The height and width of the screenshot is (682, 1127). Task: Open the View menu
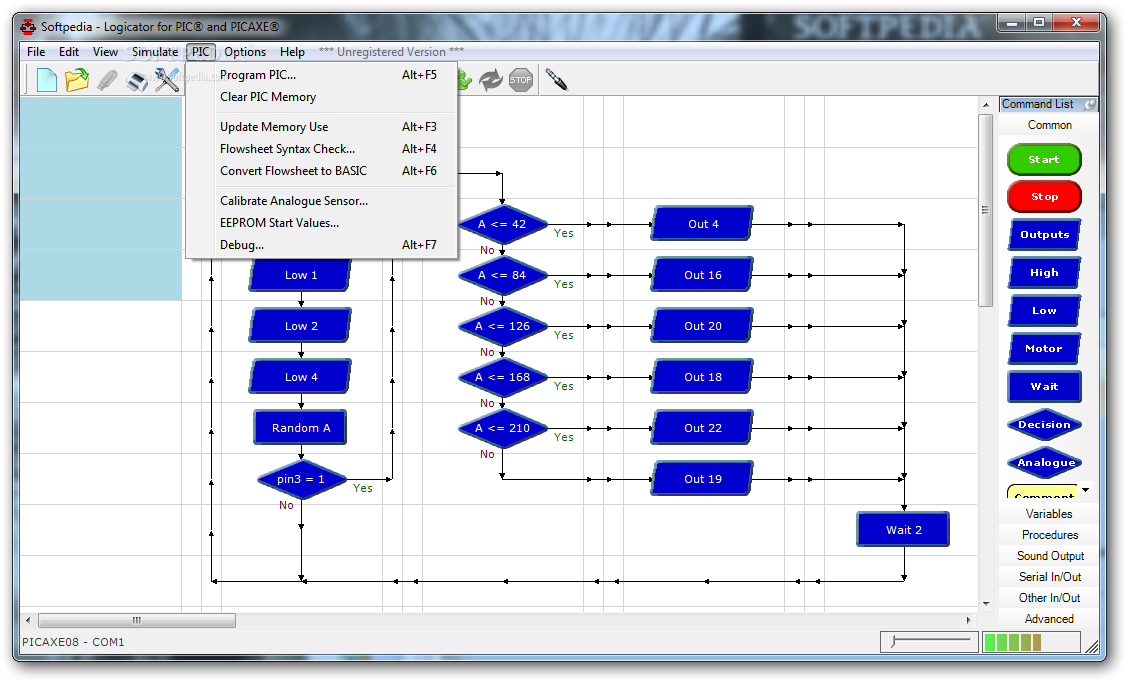(105, 52)
